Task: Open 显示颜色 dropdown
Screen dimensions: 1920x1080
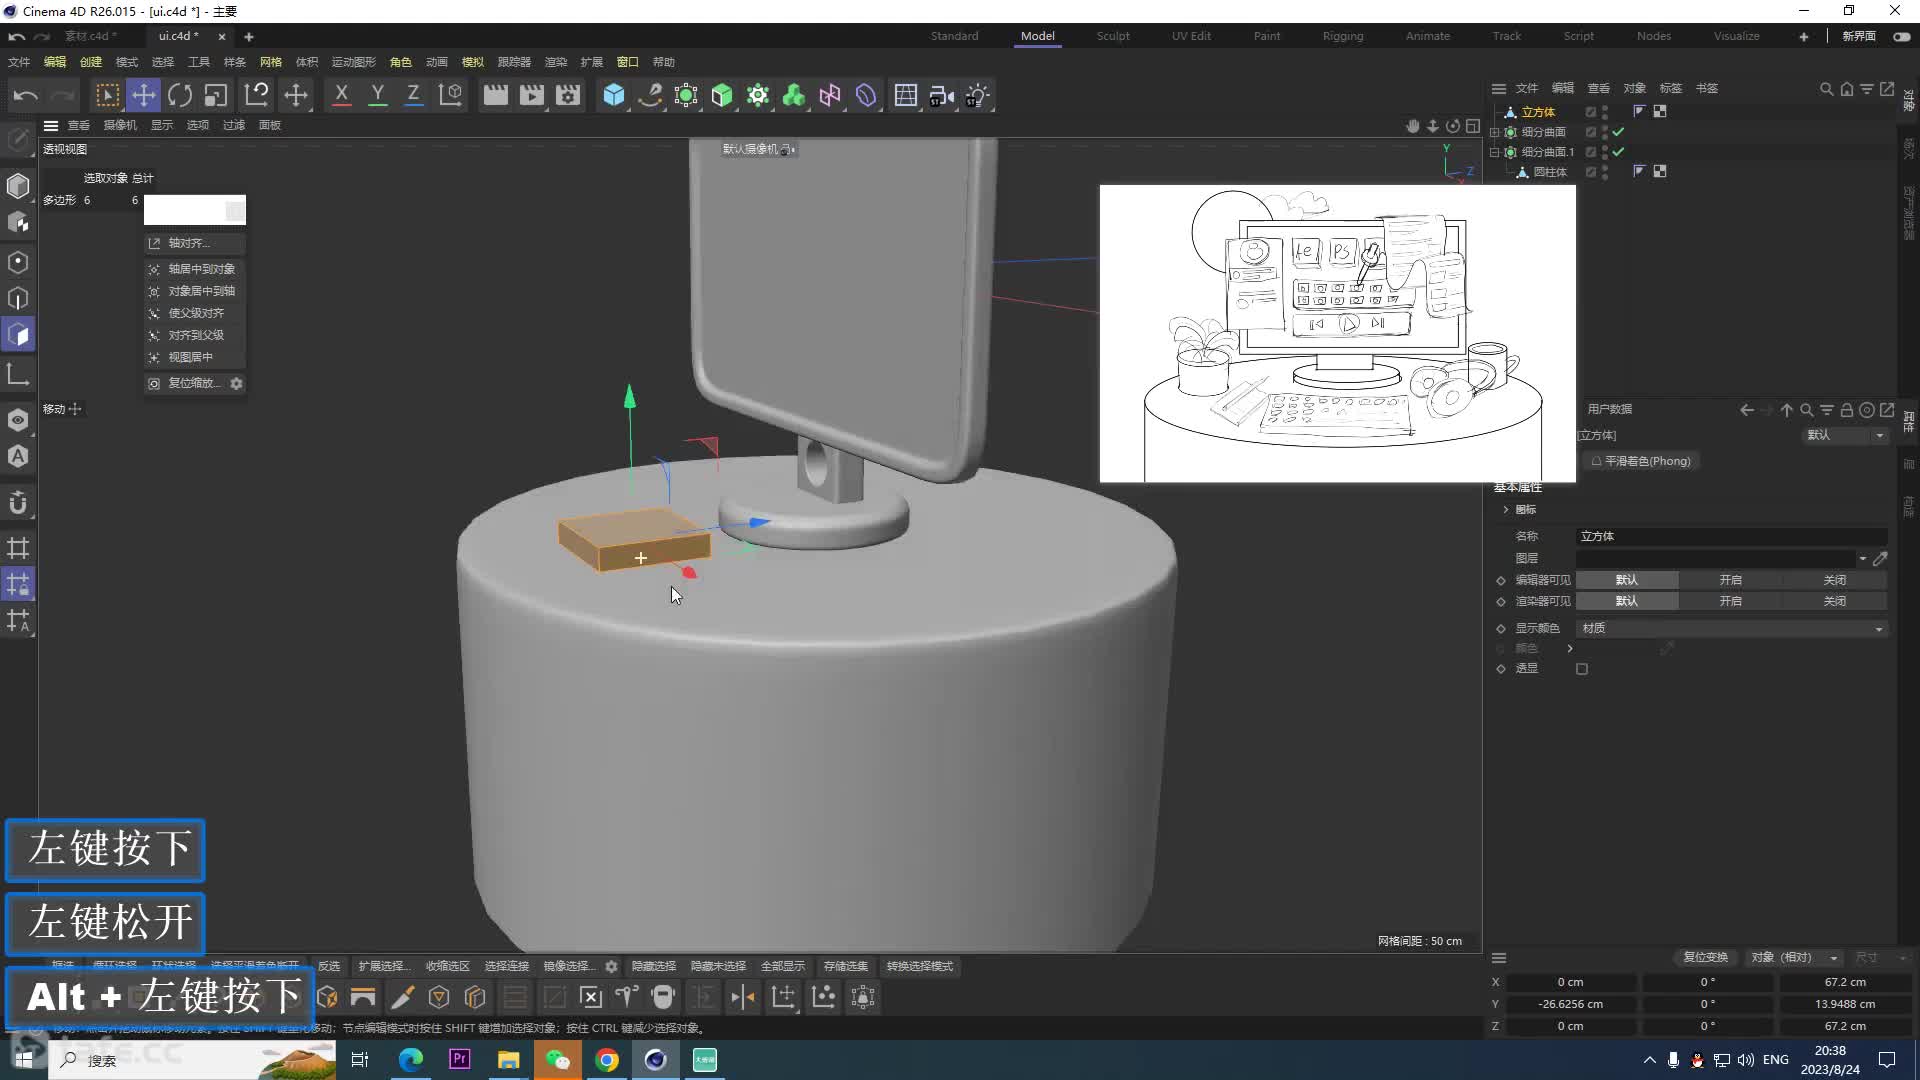Action: (1731, 628)
